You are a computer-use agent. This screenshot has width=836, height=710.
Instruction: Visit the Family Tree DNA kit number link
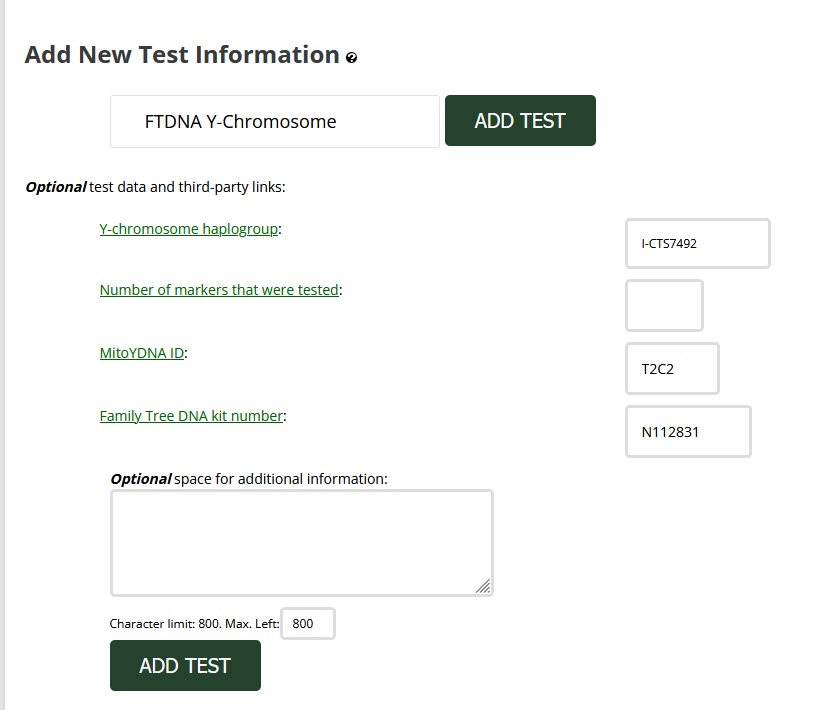(191, 416)
